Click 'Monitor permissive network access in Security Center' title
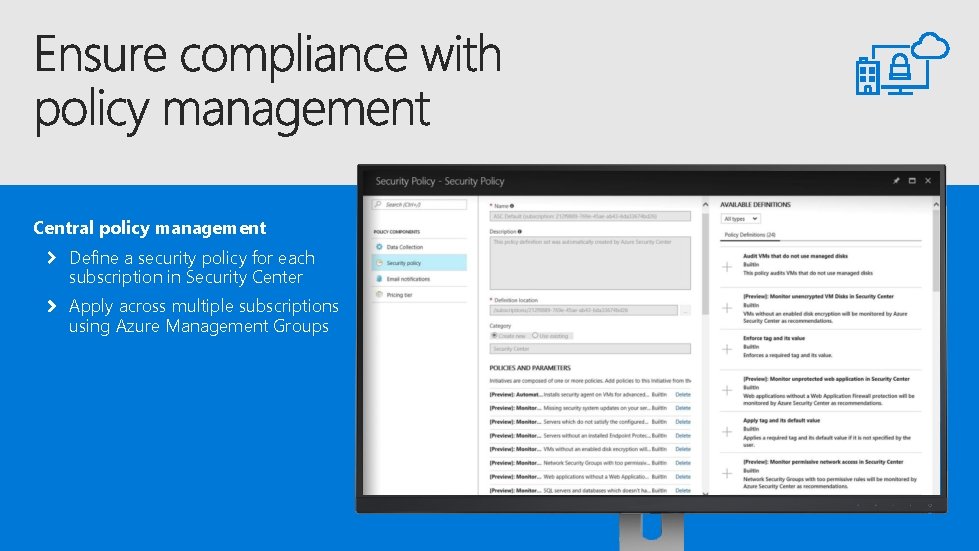The image size is (979, 551). click(823, 462)
